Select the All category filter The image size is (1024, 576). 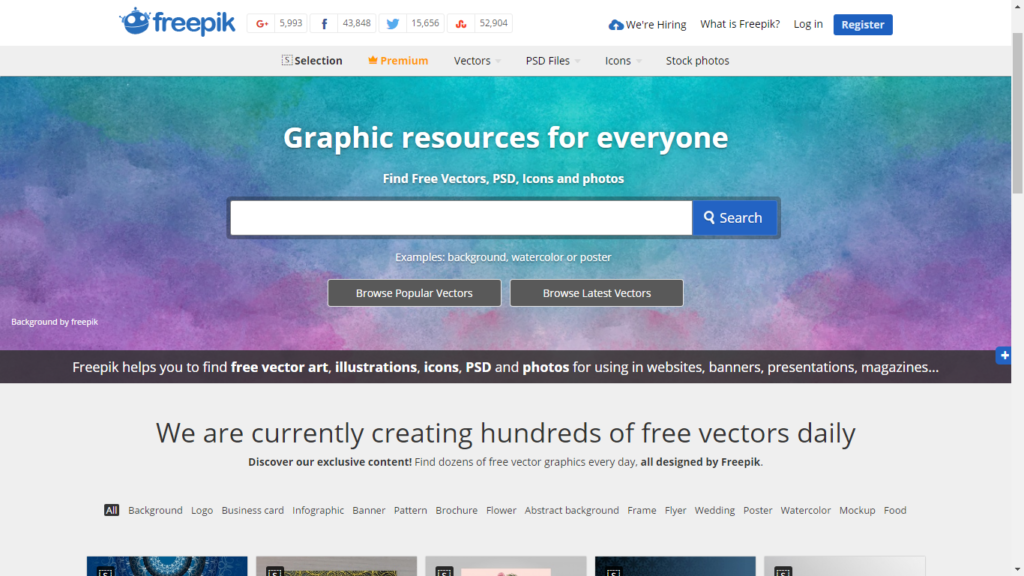(111, 510)
